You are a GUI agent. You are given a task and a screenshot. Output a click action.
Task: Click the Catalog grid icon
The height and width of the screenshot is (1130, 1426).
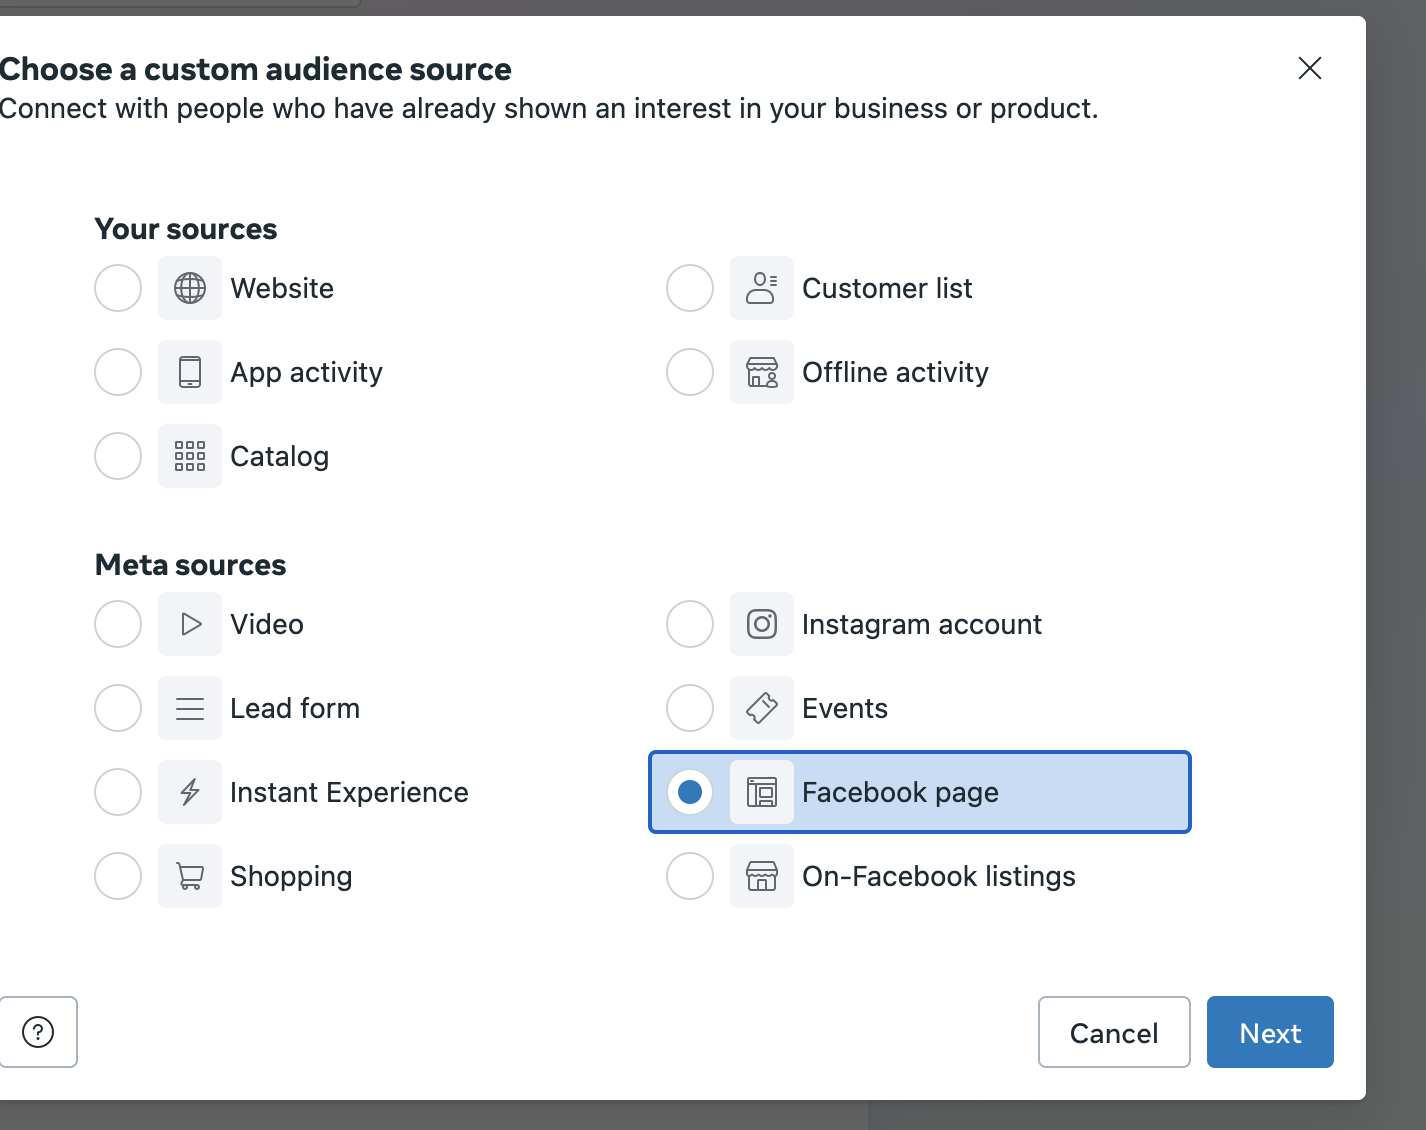click(x=190, y=456)
